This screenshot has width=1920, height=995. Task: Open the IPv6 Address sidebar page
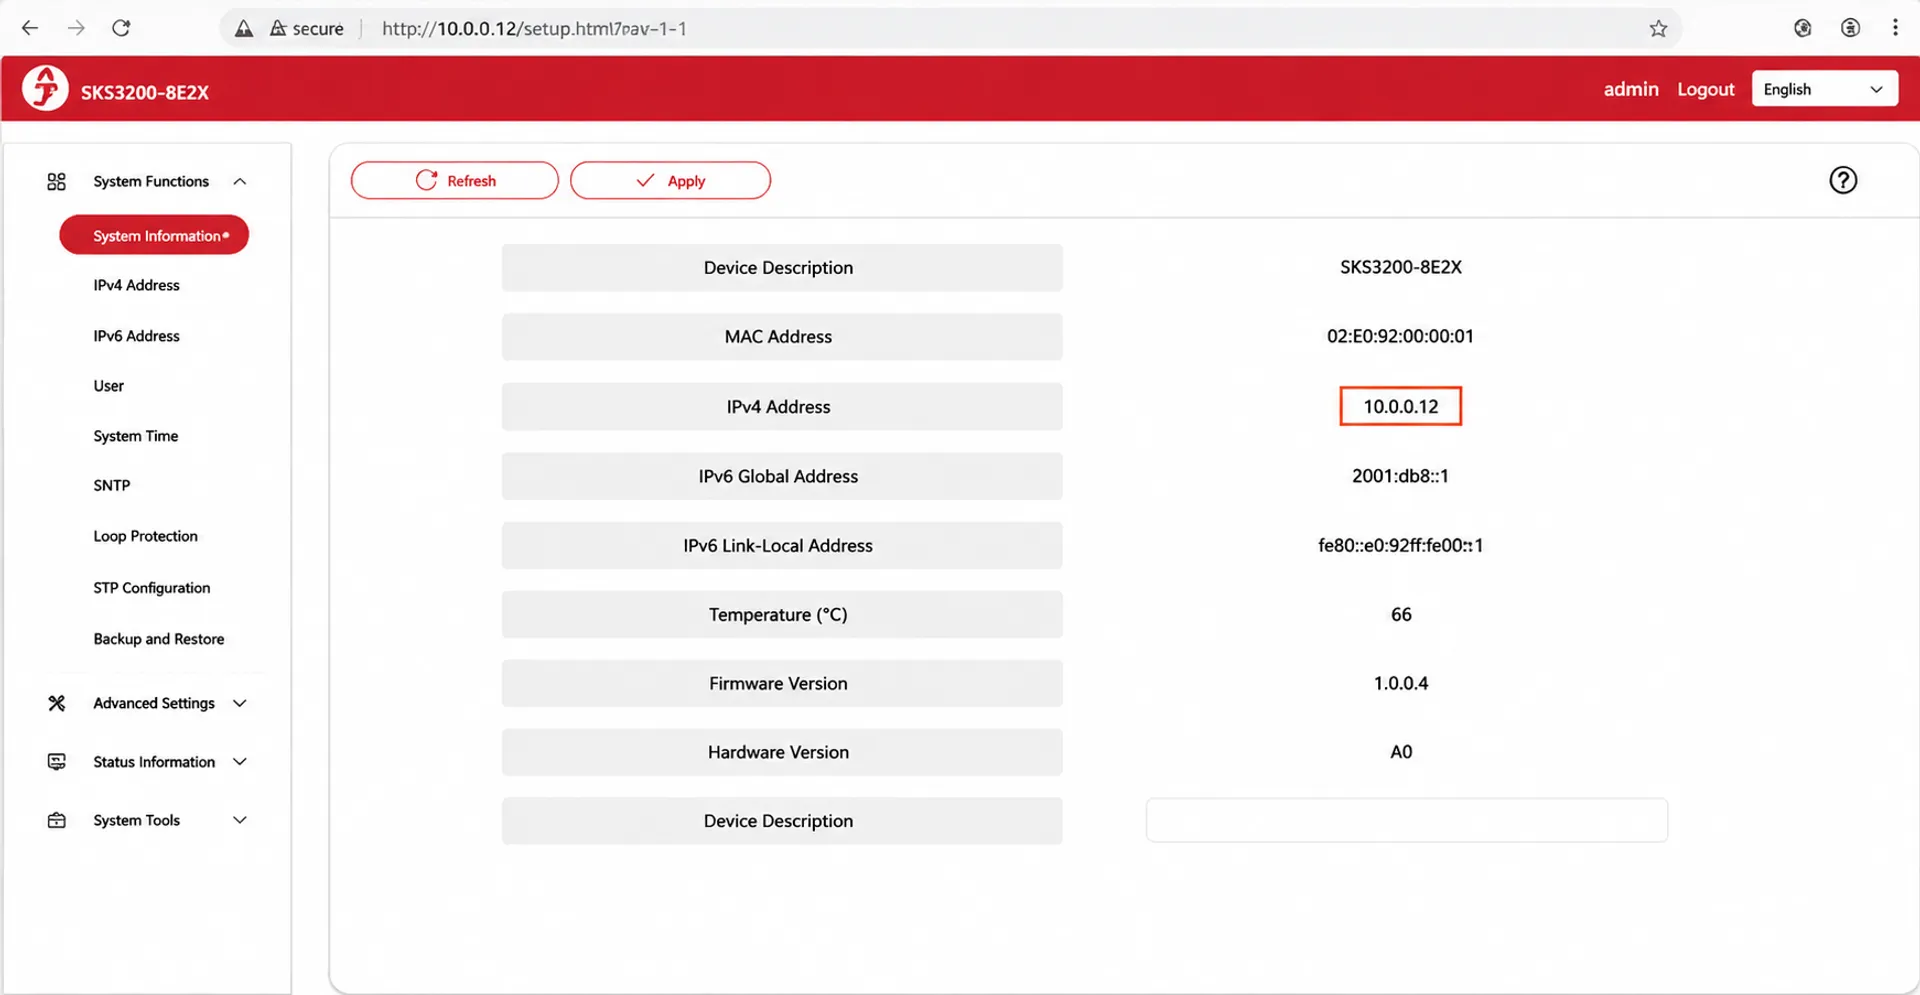(136, 336)
